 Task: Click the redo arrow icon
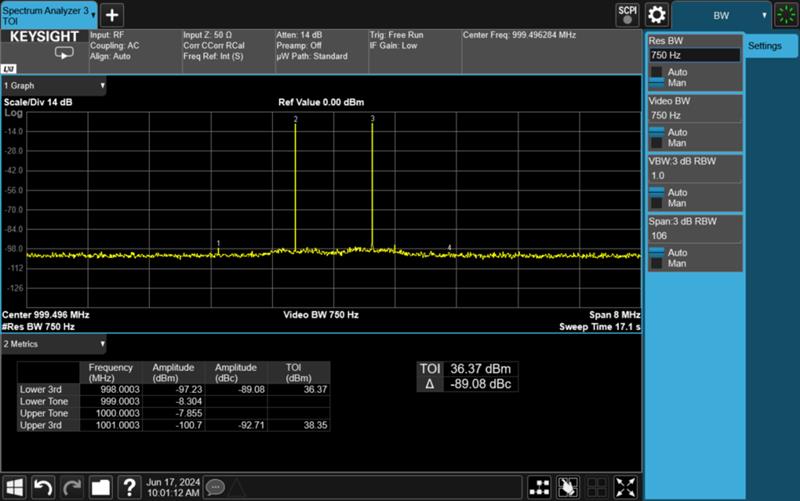[x=71, y=487]
